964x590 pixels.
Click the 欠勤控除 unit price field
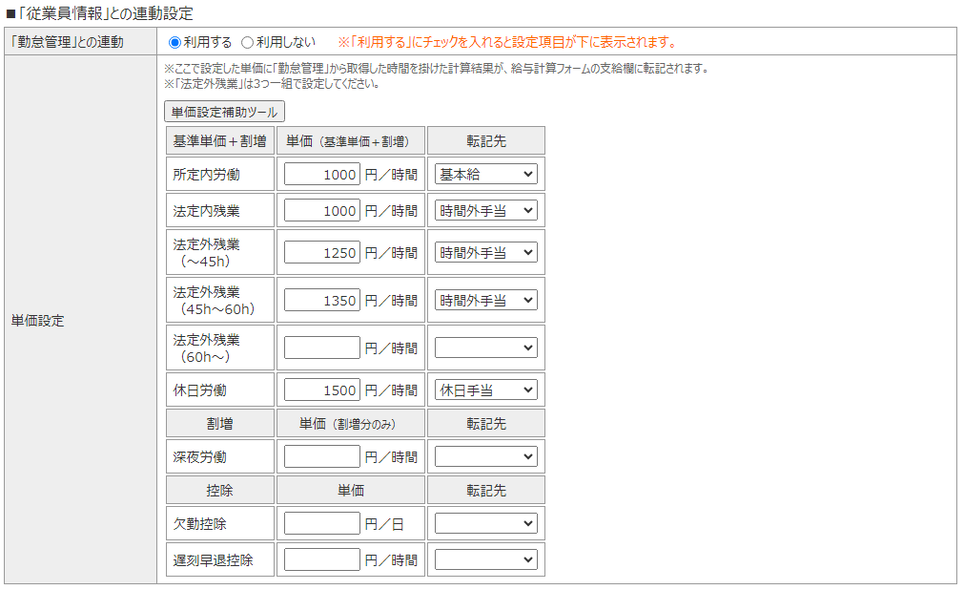coord(322,523)
